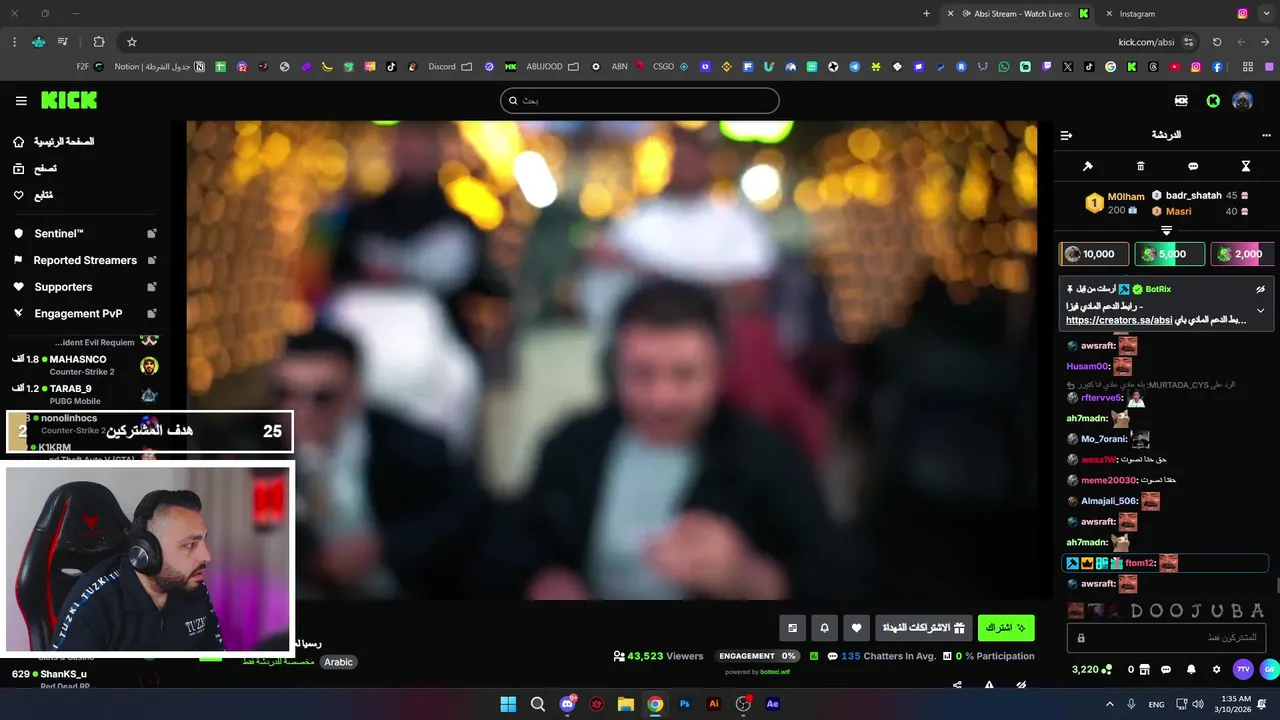Click the hourglass slow-mode icon in chat

(1246, 166)
